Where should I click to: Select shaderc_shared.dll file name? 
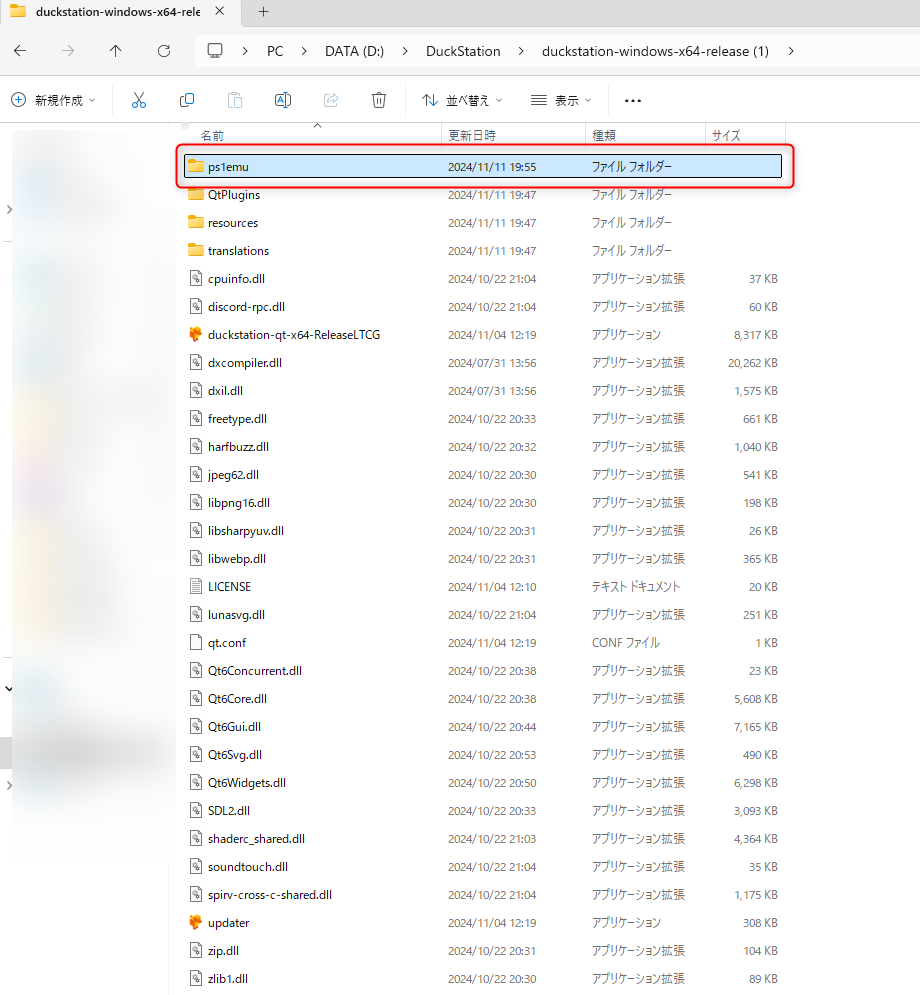click(x=256, y=838)
